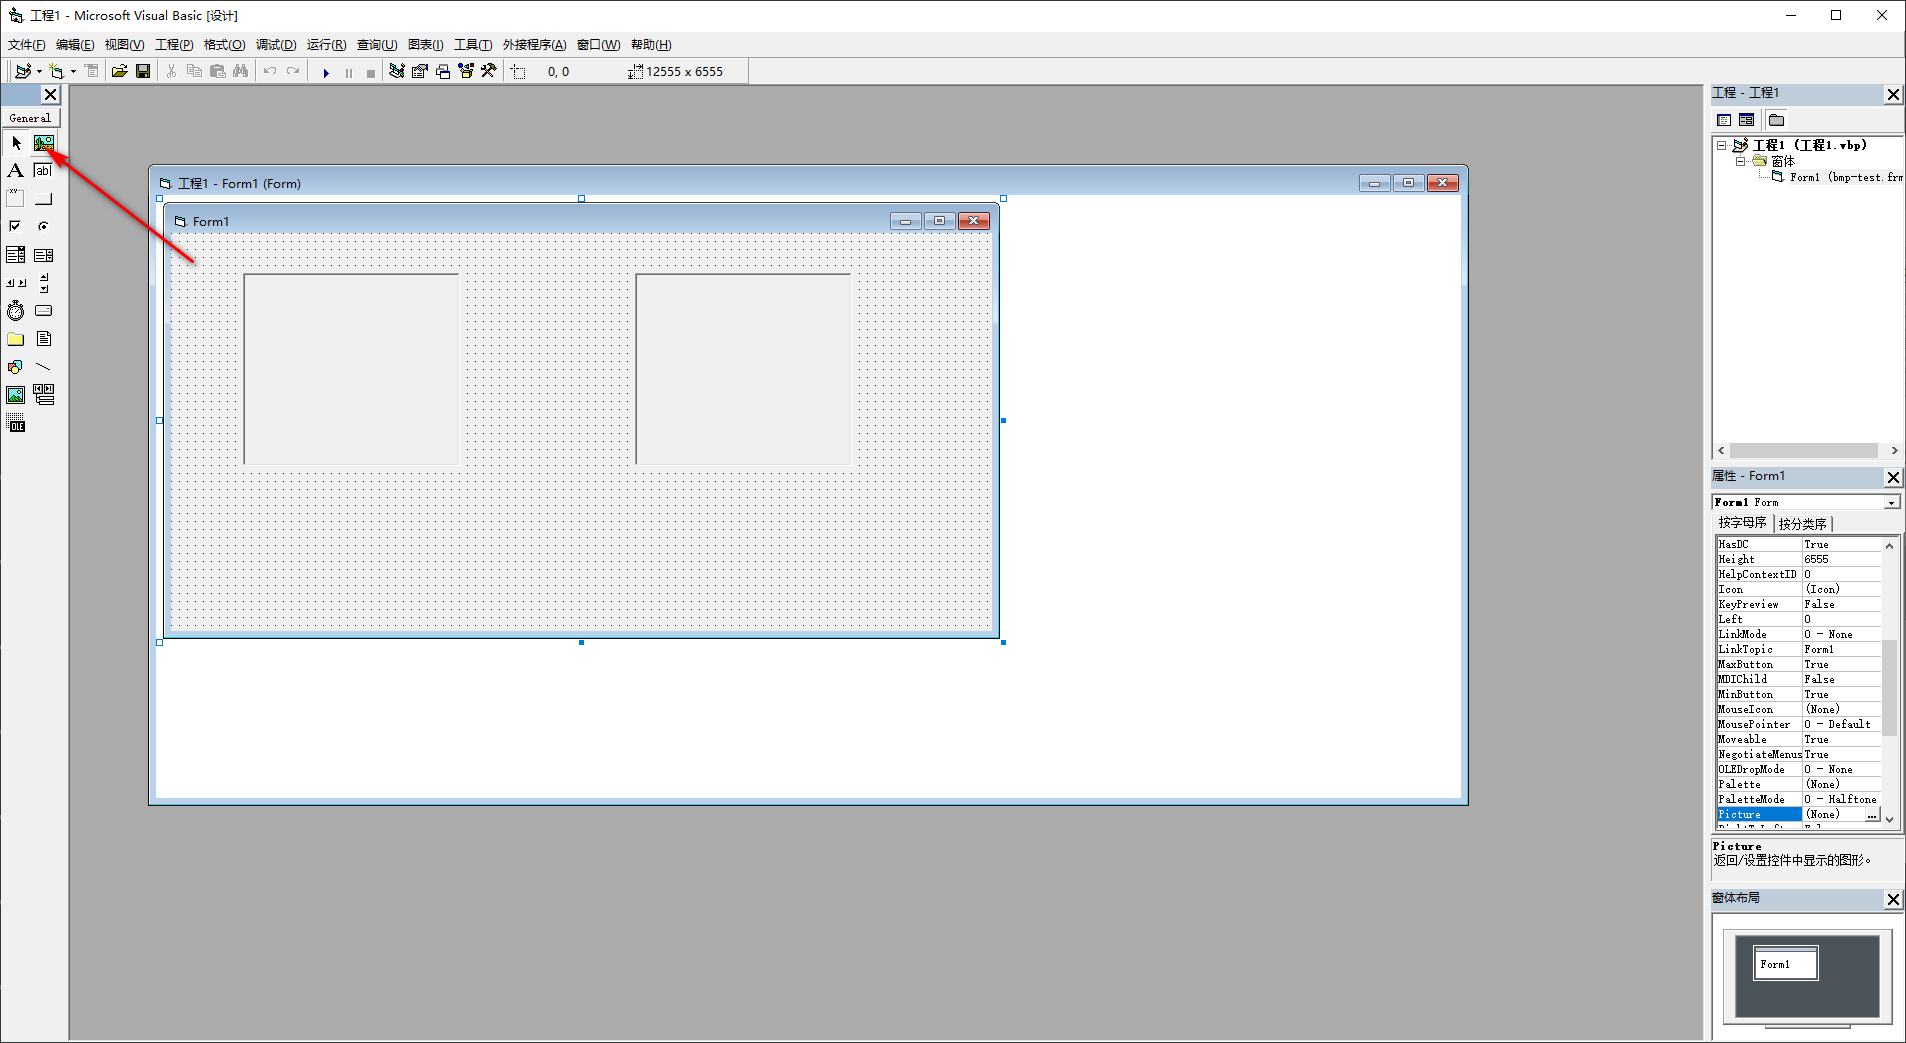Screen dimensions: 1906x1043
Task: Open the 文件(F) menu
Action: point(26,45)
